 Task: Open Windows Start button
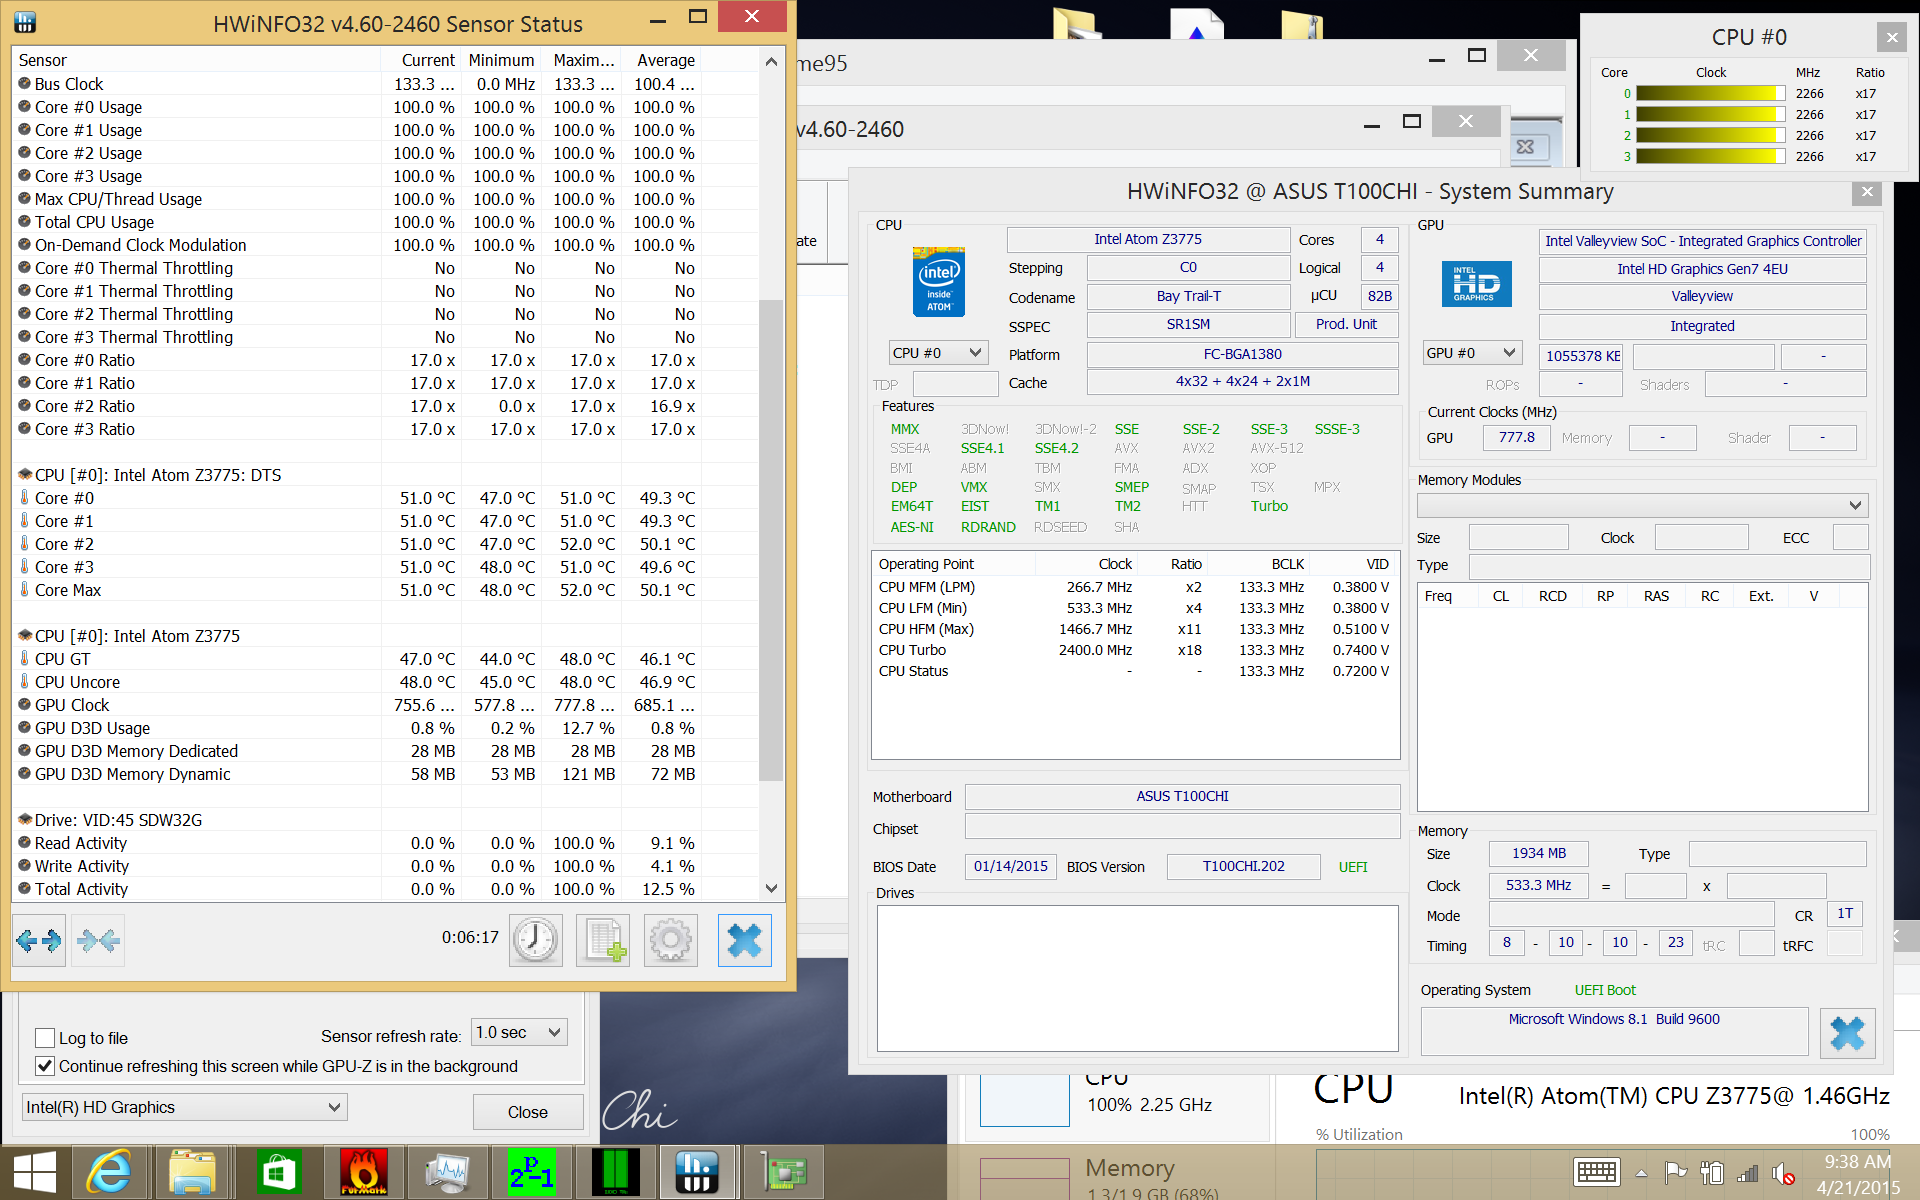tap(35, 1172)
